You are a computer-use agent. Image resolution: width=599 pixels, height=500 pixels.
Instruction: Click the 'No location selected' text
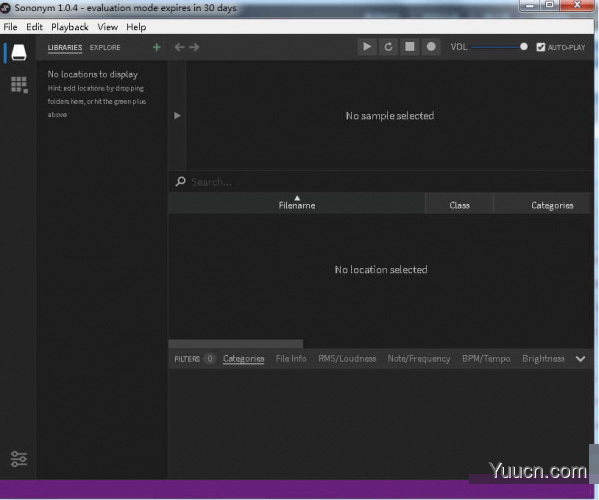pyautogui.click(x=381, y=270)
